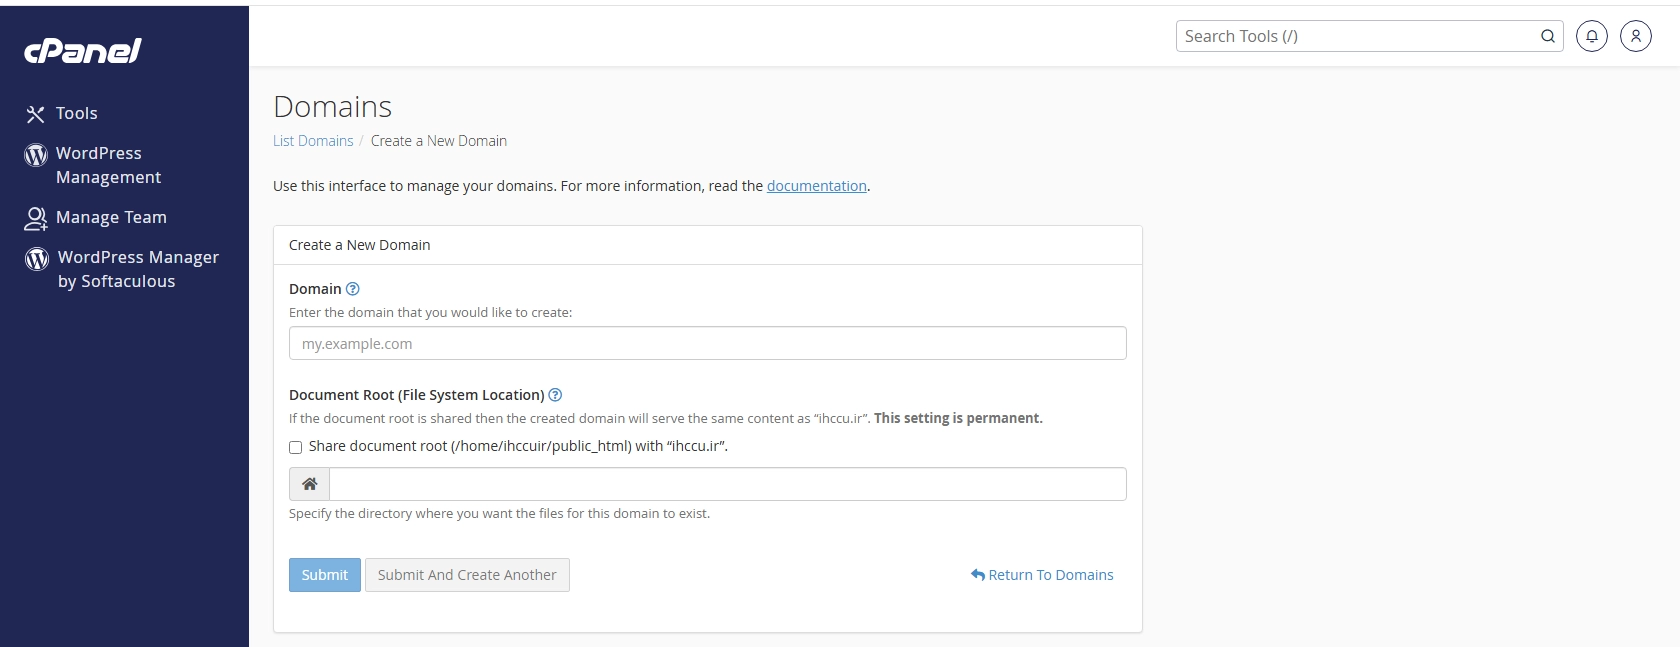Click the cPanel logo
This screenshot has width=1680, height=647.
point(83,51)
